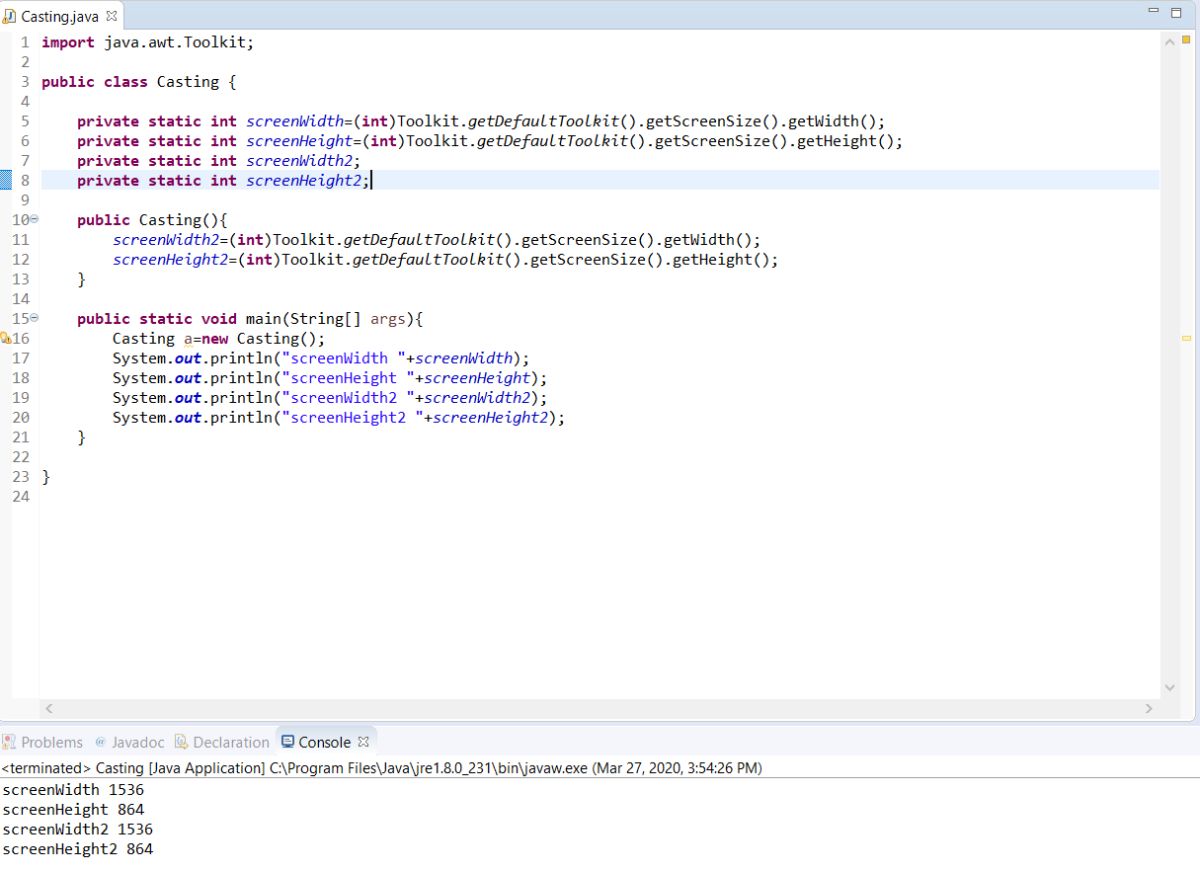
Task: Click the Console monitor icon
Action: coord(288,742)
